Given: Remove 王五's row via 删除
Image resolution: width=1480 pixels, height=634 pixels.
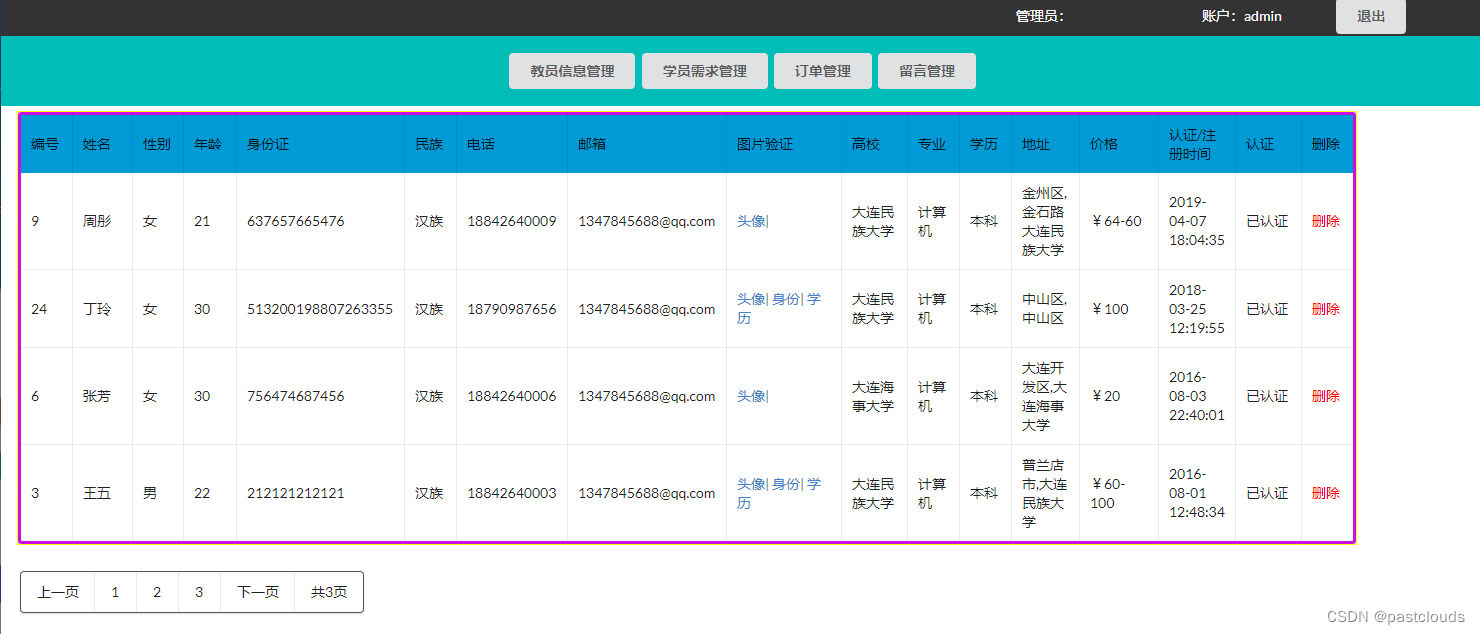Looking at the screenshot, I should (x=1325, y=492).
